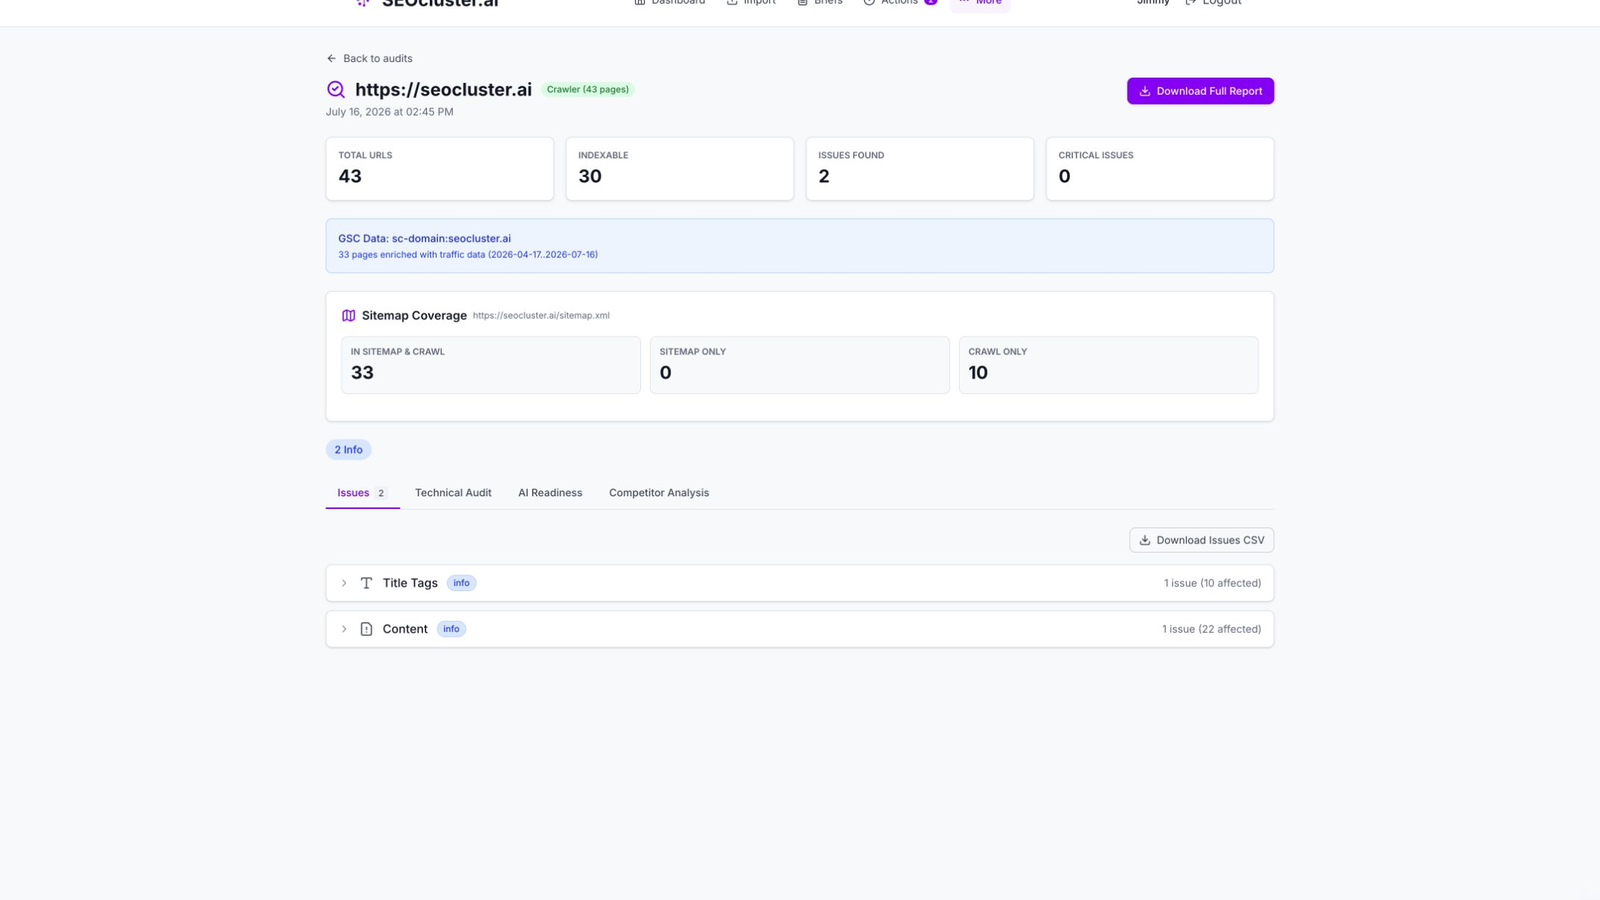
Task: Click the audit magnifier icon next to the site URL
Action: click(x=336, y=90)
